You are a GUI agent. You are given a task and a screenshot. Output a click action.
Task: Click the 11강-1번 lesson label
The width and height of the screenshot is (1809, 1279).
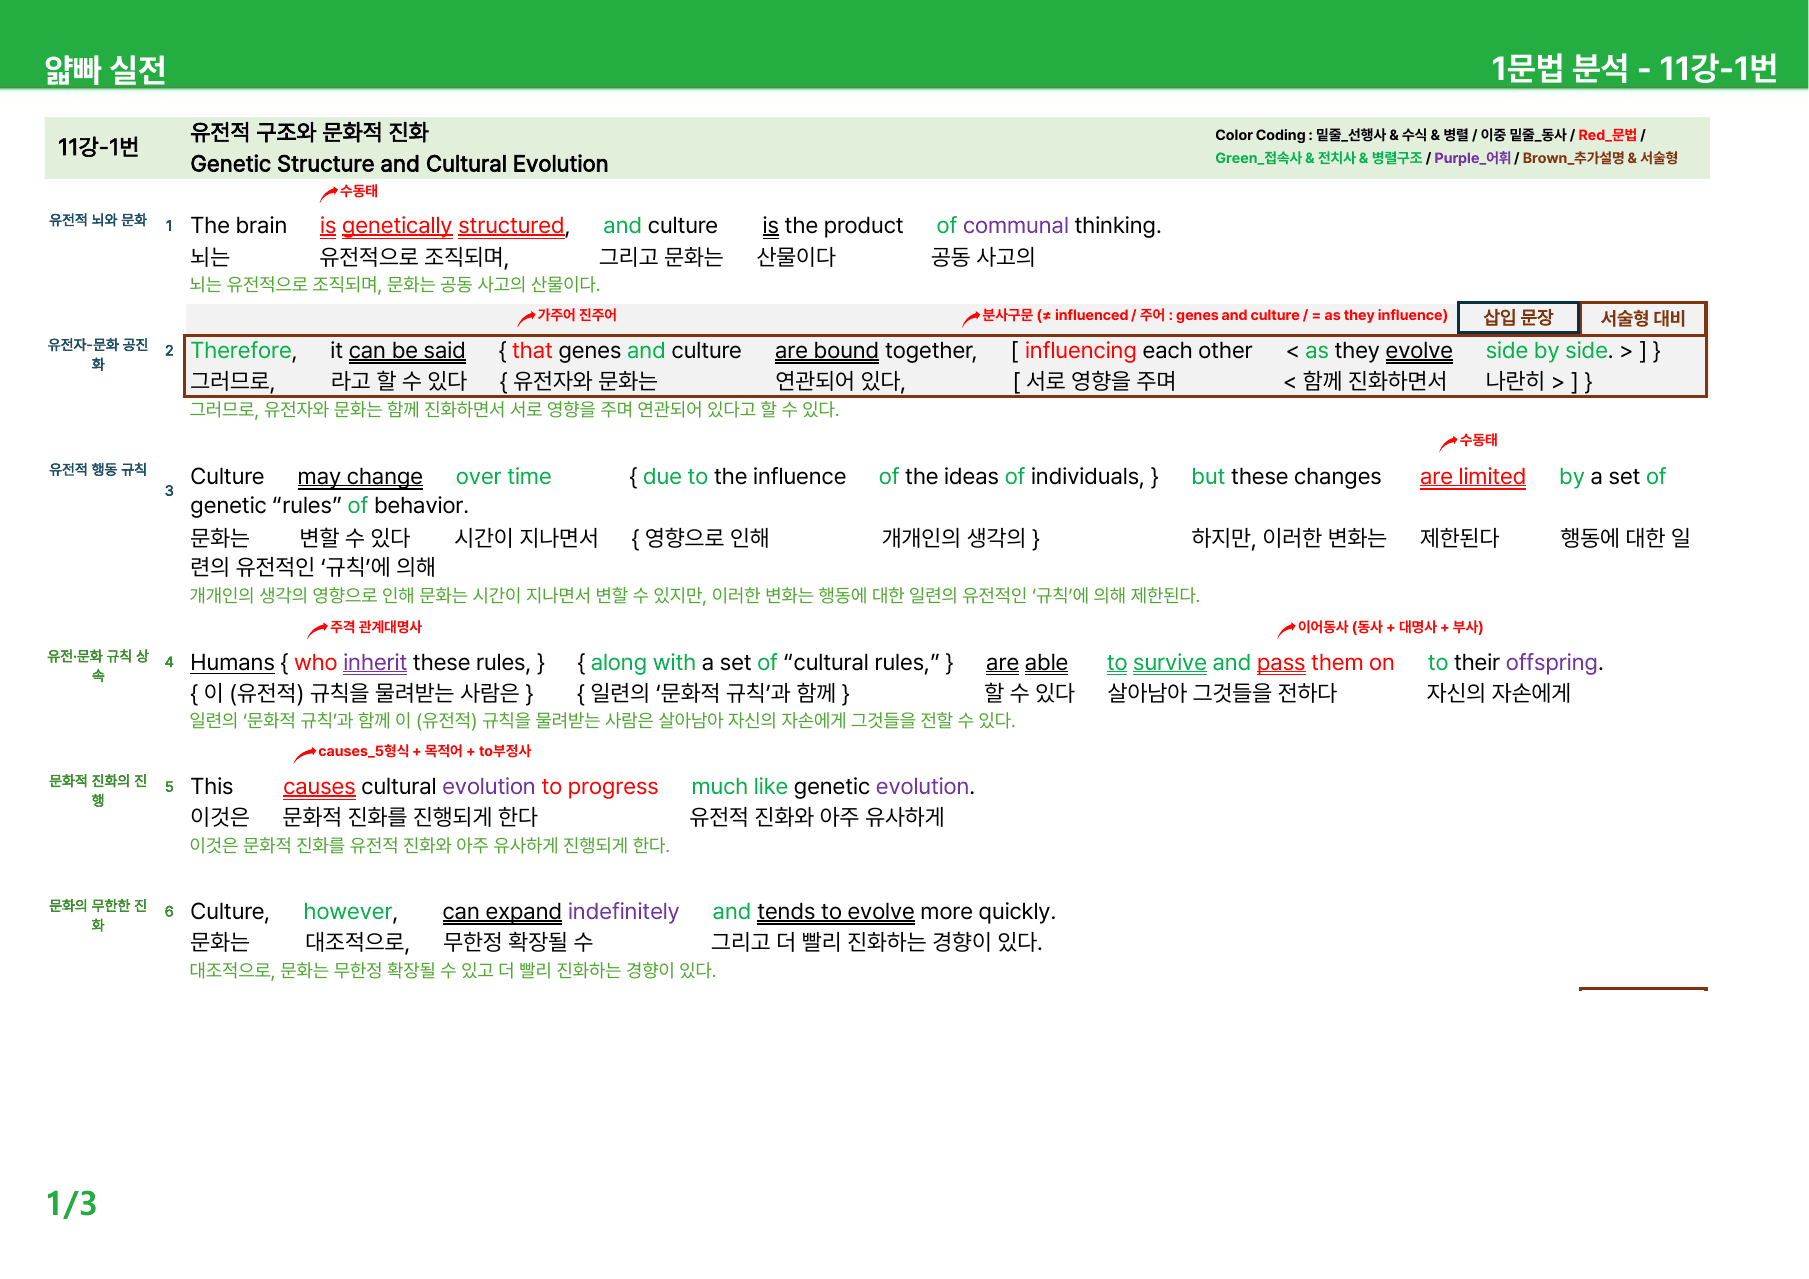[x=98, y=147]
